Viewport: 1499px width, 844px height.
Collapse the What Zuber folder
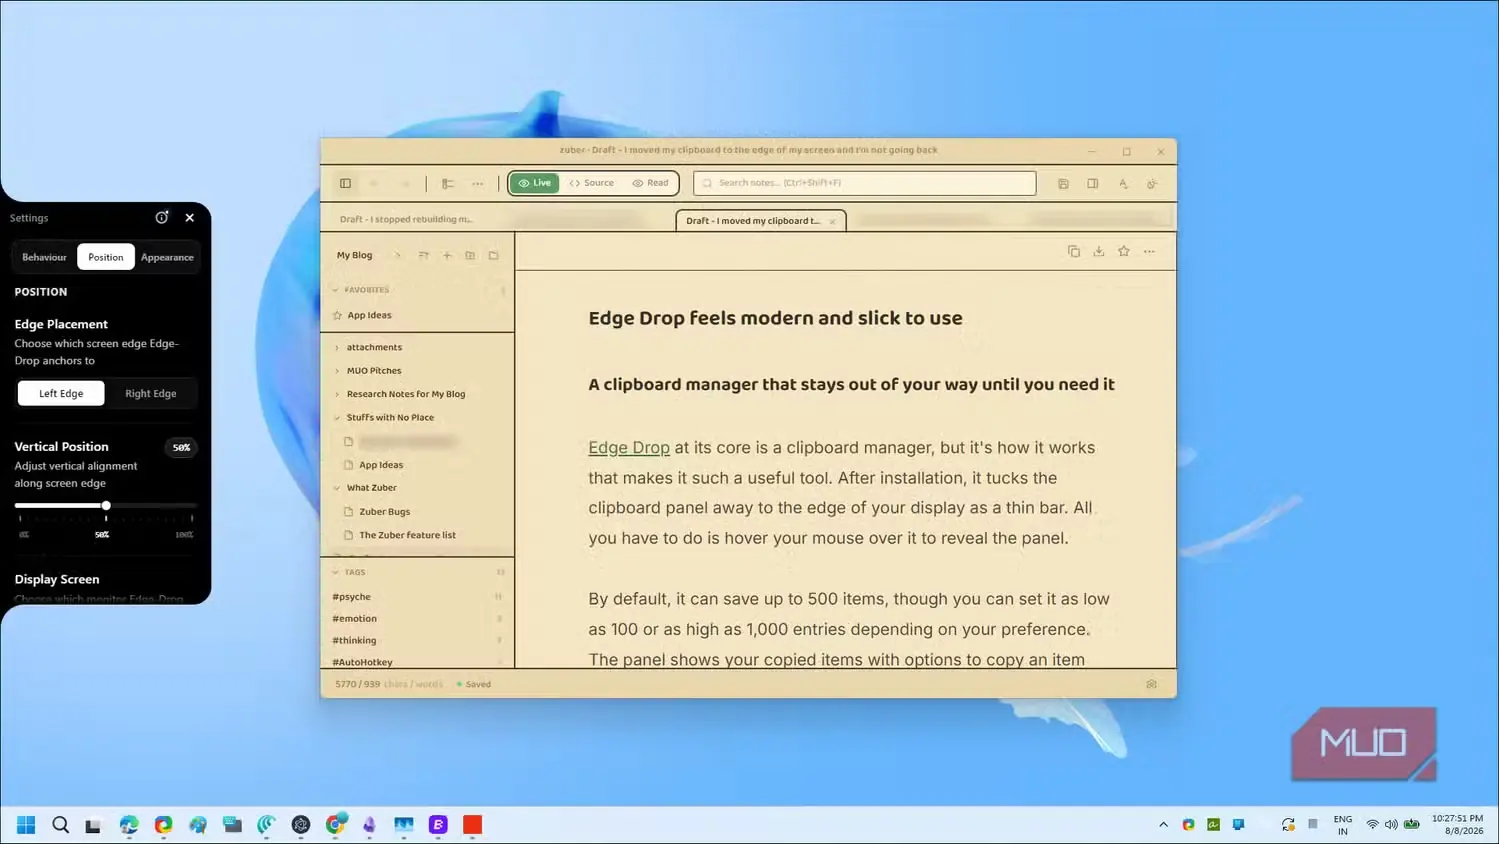337,488
